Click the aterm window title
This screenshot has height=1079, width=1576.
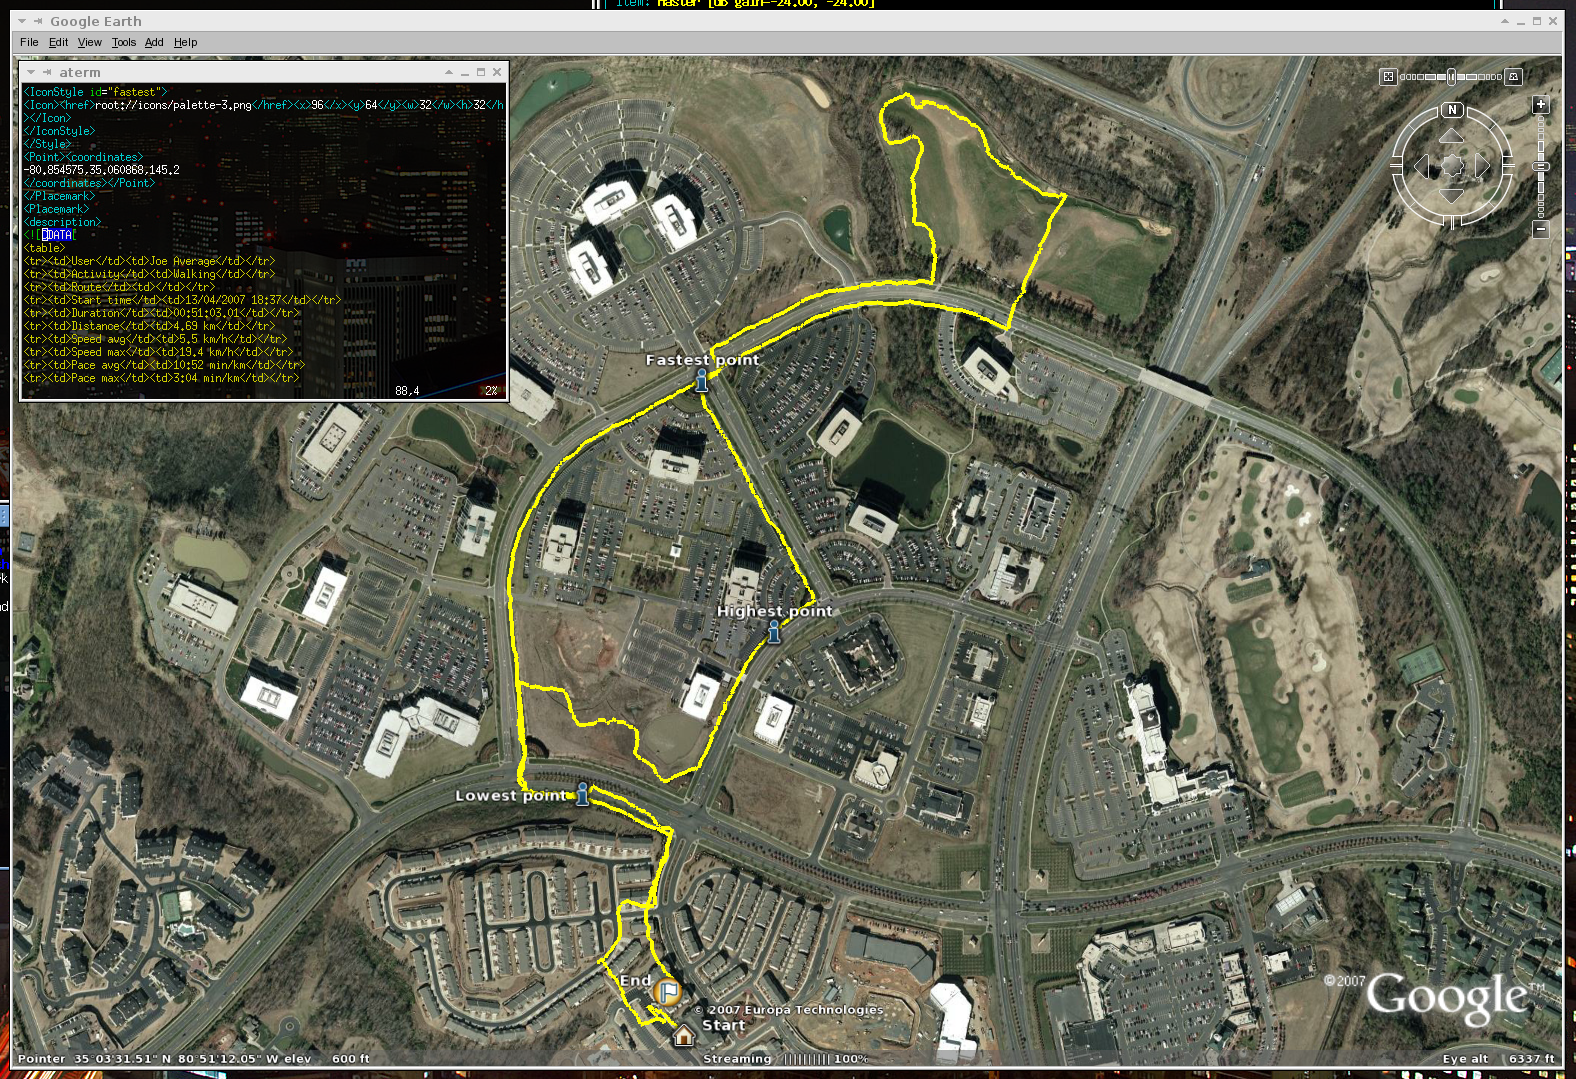tap(80, 72)
